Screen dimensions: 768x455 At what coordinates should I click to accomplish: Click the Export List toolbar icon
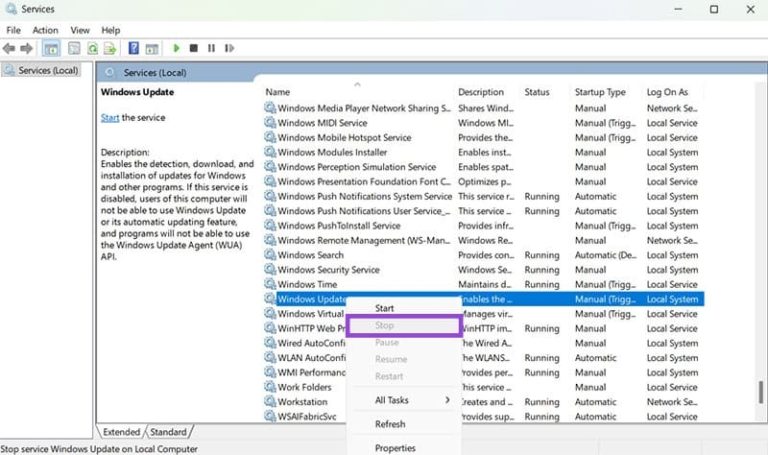click(x=110, y=48)
